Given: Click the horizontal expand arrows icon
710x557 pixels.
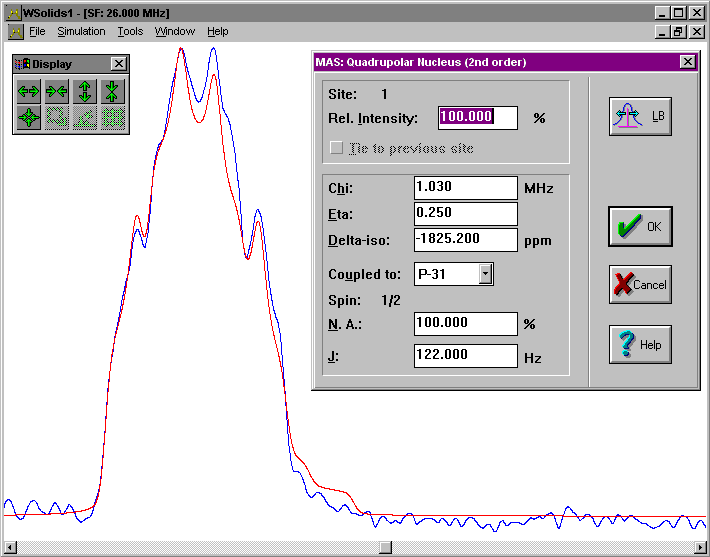Looking at the screenshot, I should click(x=28, y=91).
